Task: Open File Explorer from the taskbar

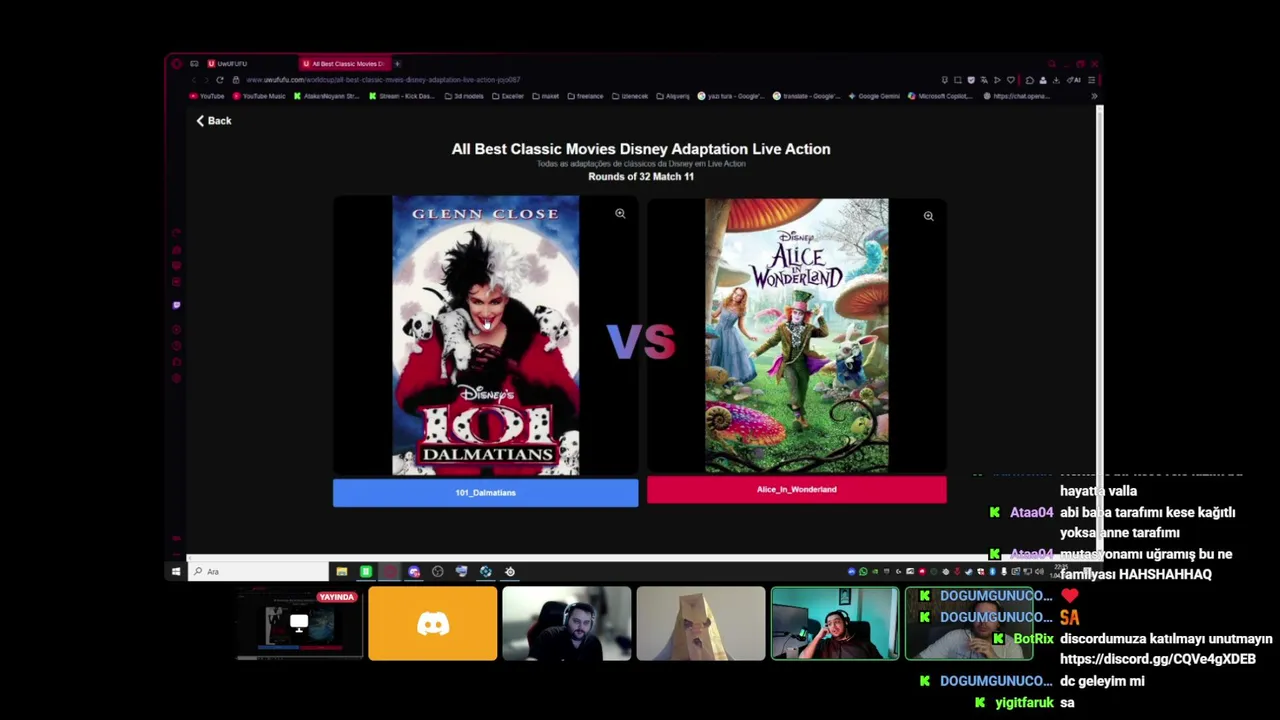Action: point(342,571)
